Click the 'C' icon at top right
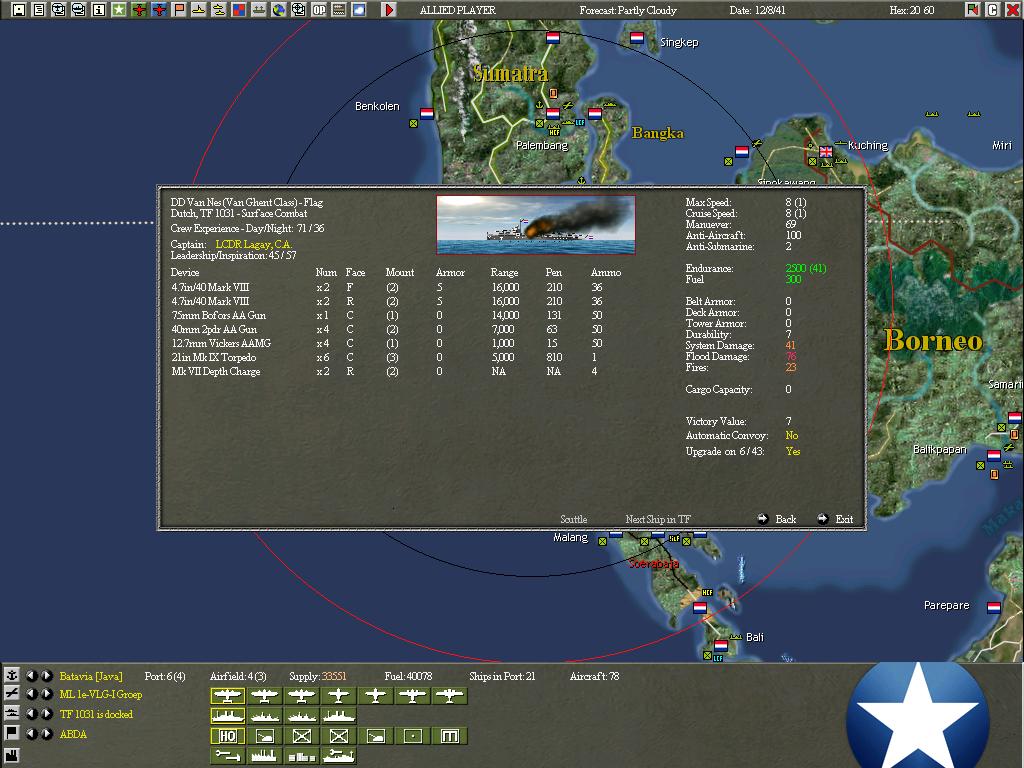 point(993,10)
